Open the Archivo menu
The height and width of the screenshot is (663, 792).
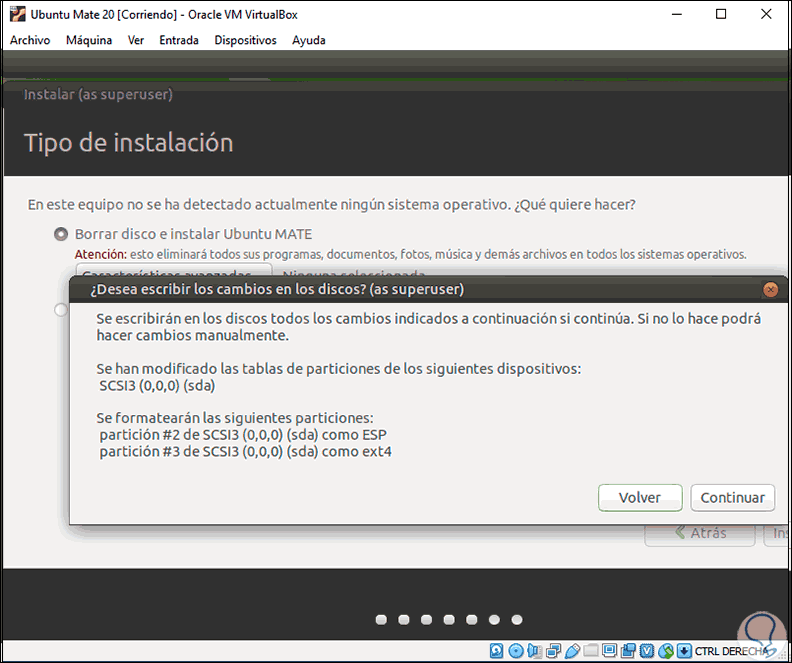click(30, 40)
